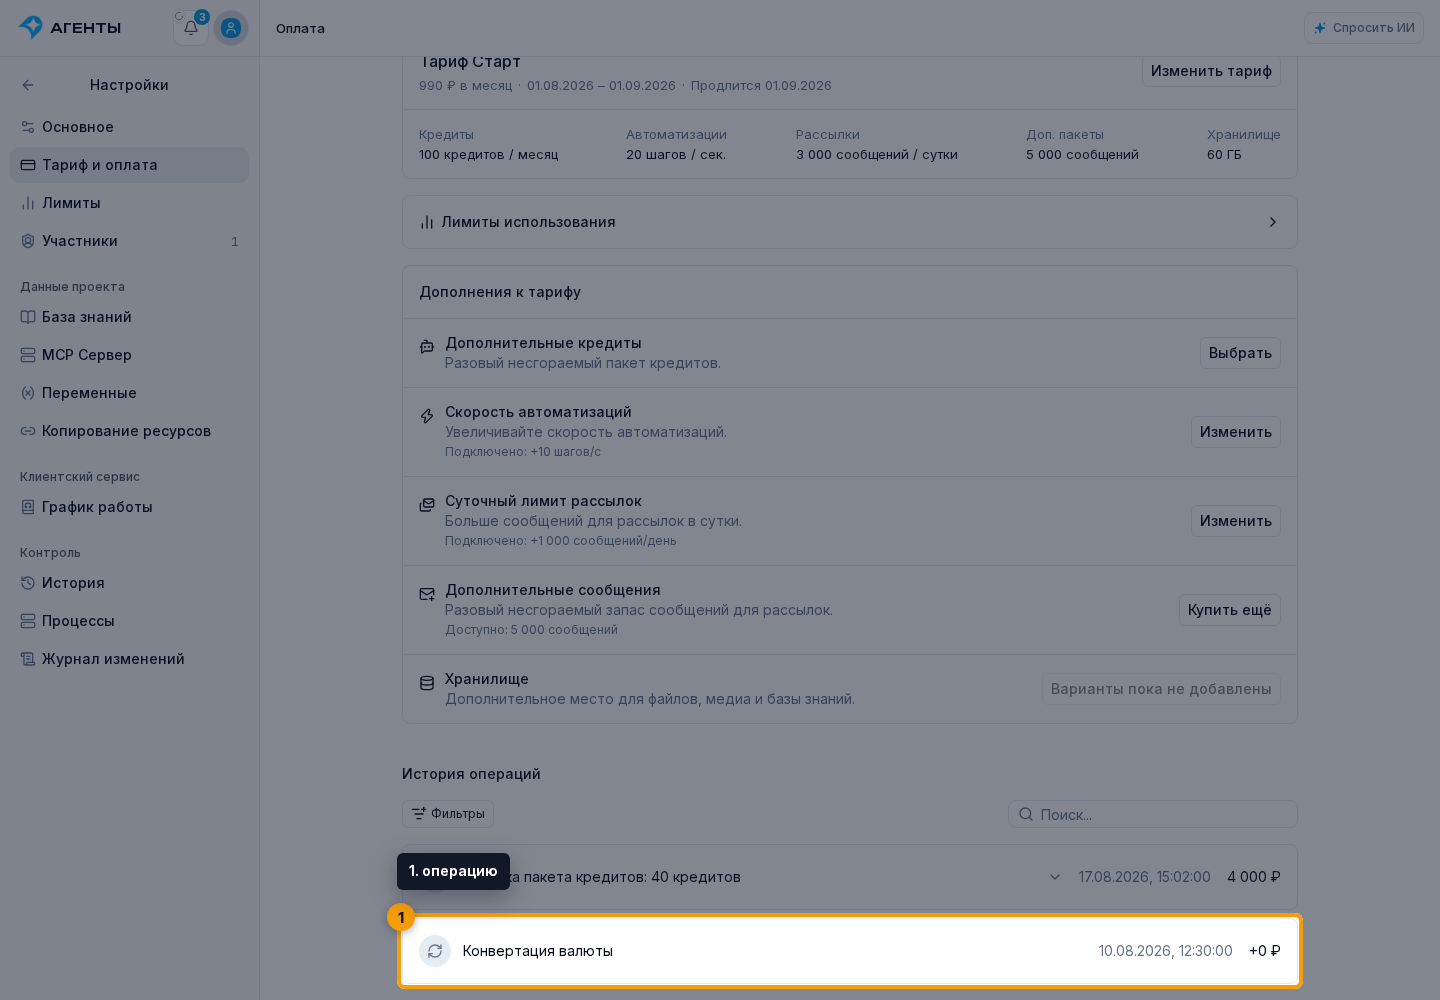
Task: Click the График работы calendar icon
Action: [x=28, y=507]
